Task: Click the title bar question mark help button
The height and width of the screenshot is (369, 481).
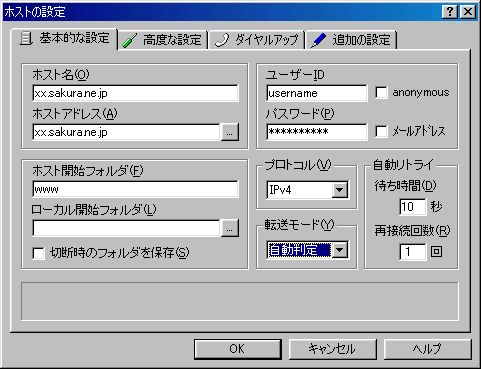Action: (450, 12)
